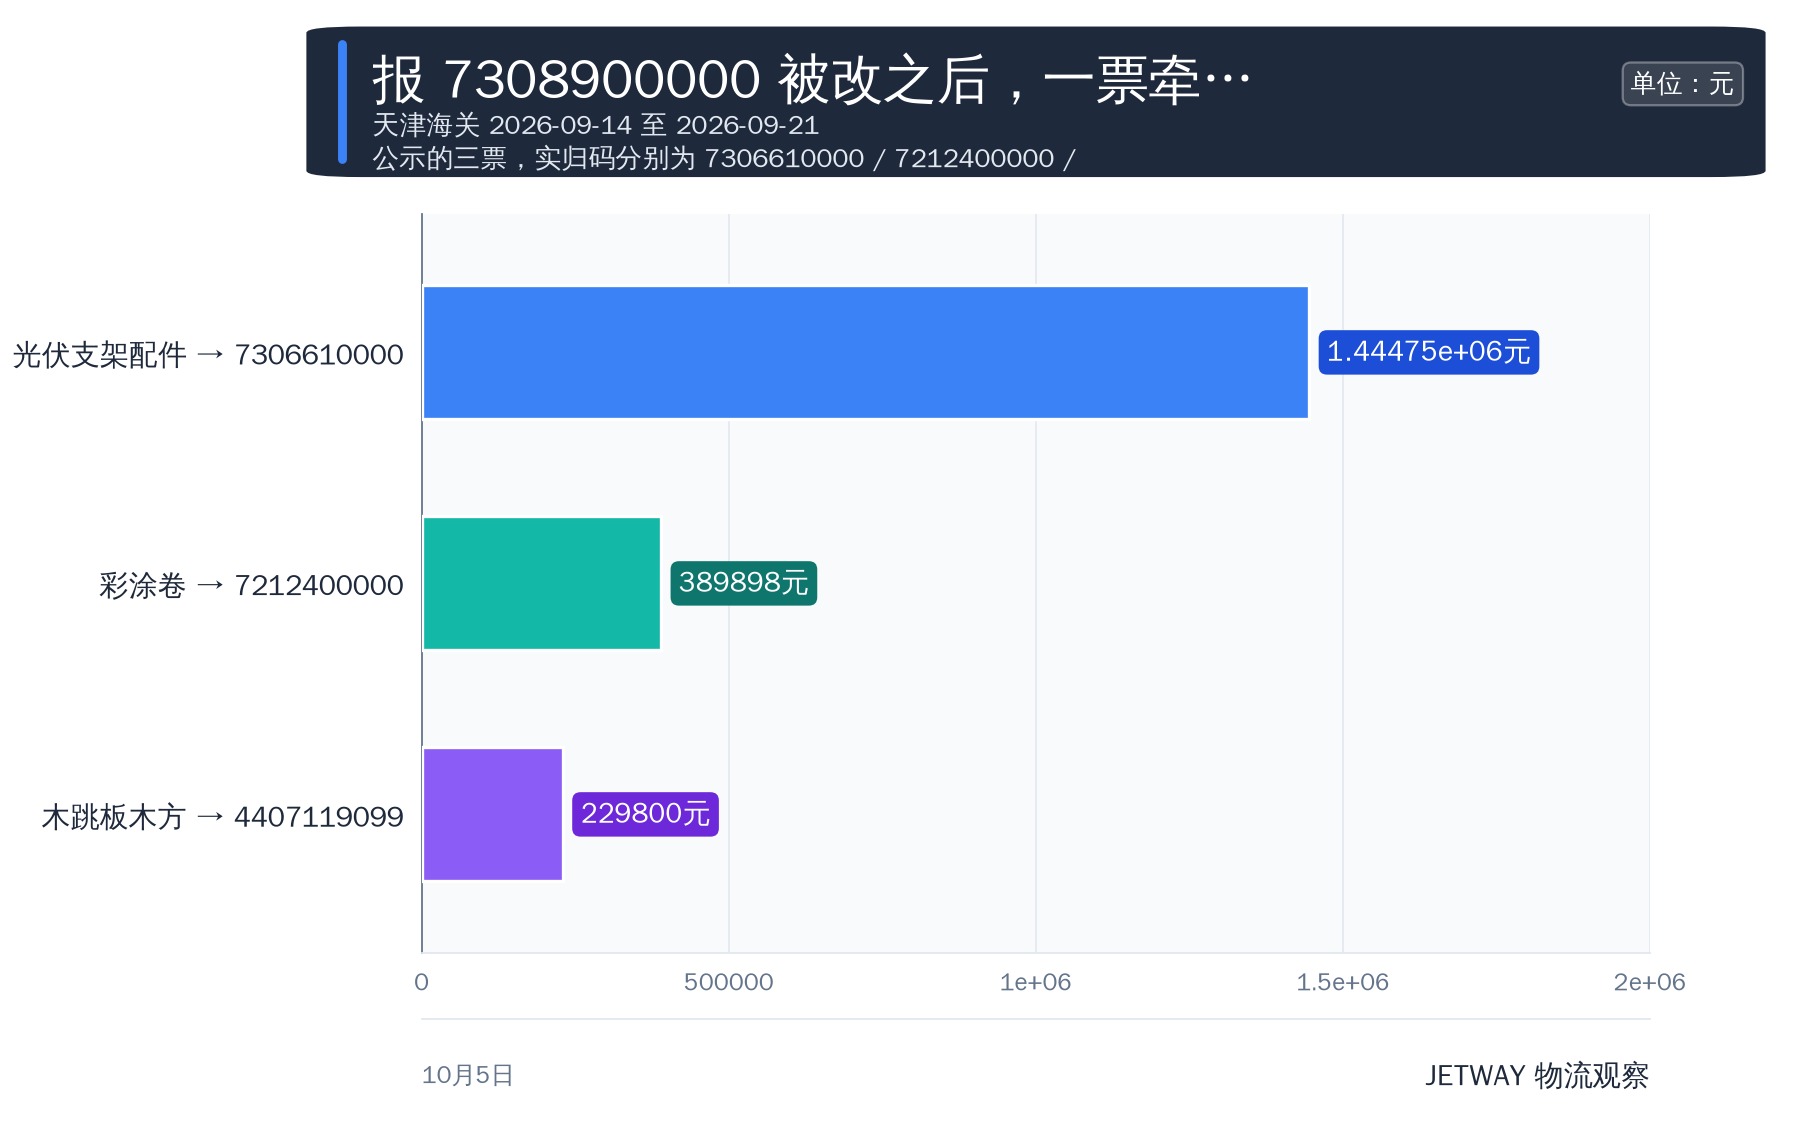Click the subtitle 天津海关 2026-09-14 至 2026-09-21
Screen dimensions: 1816x1145
coord(595,125)
